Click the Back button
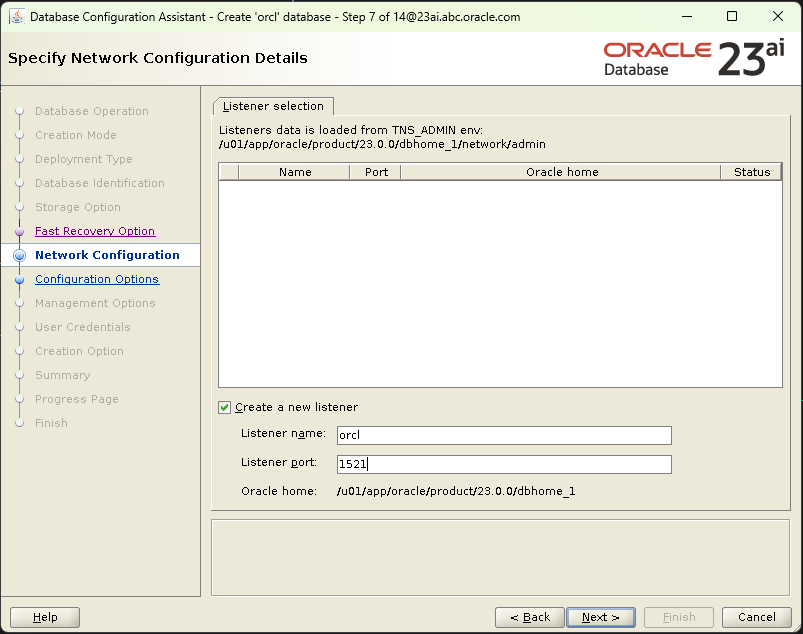 (x=529, y=617)
